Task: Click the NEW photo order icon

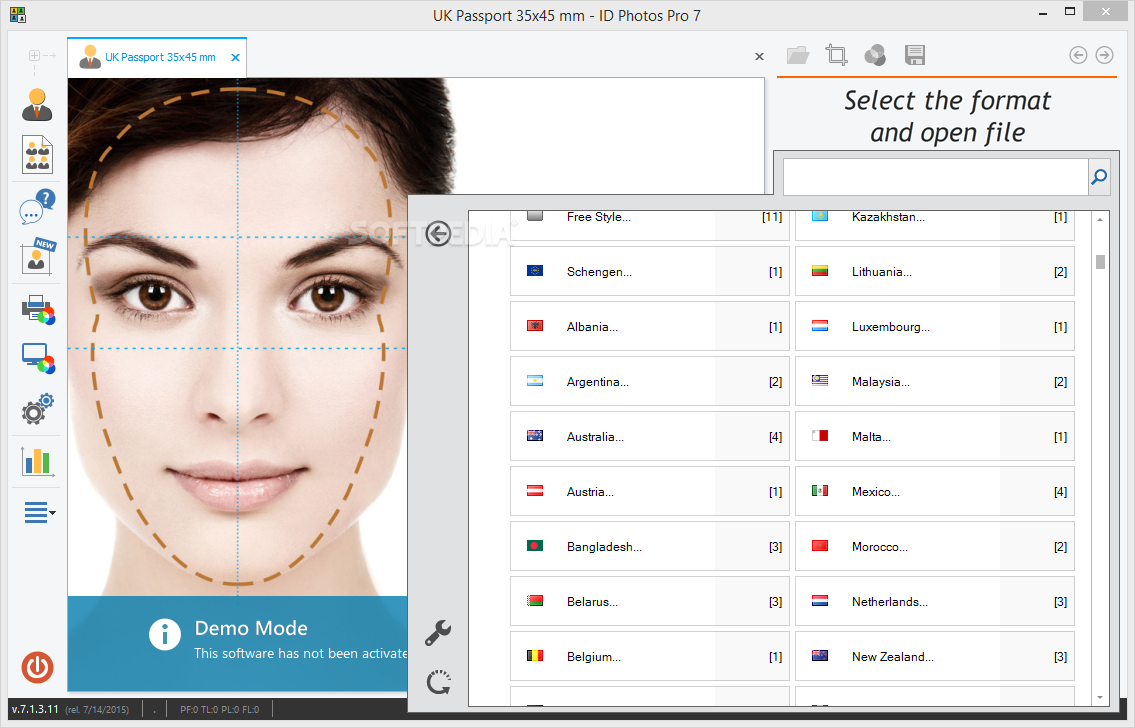Action: tap(38, 256)
